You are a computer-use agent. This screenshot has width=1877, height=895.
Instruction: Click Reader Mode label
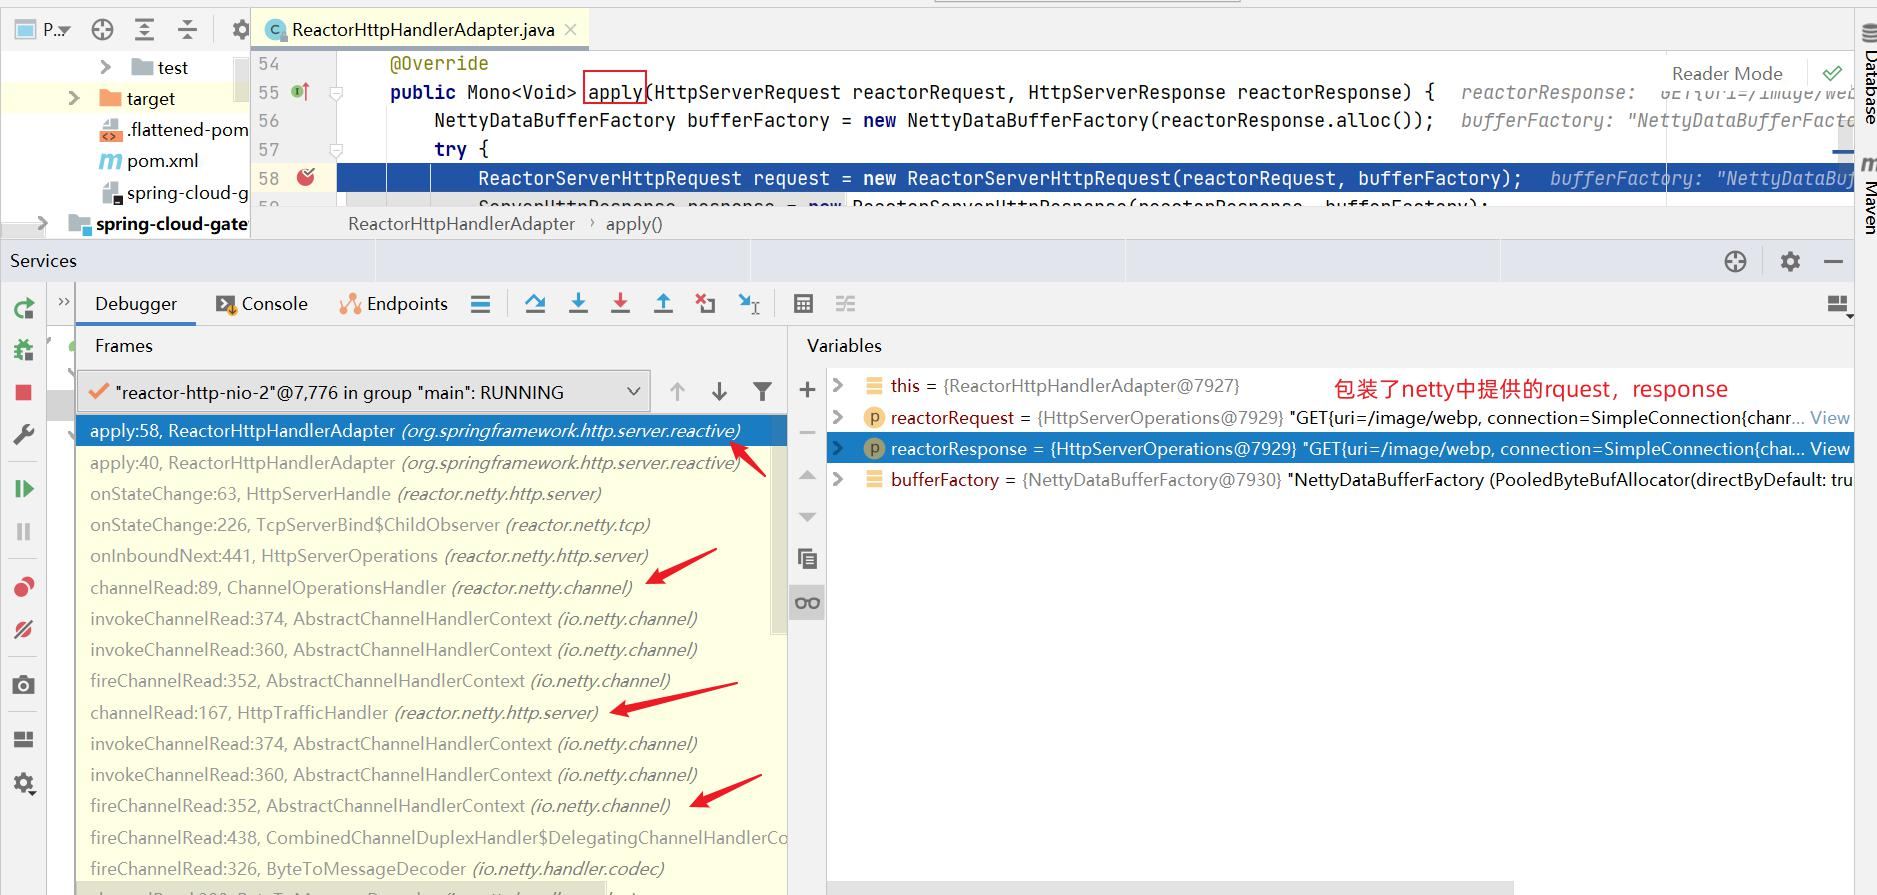(x=1727, y=73)
